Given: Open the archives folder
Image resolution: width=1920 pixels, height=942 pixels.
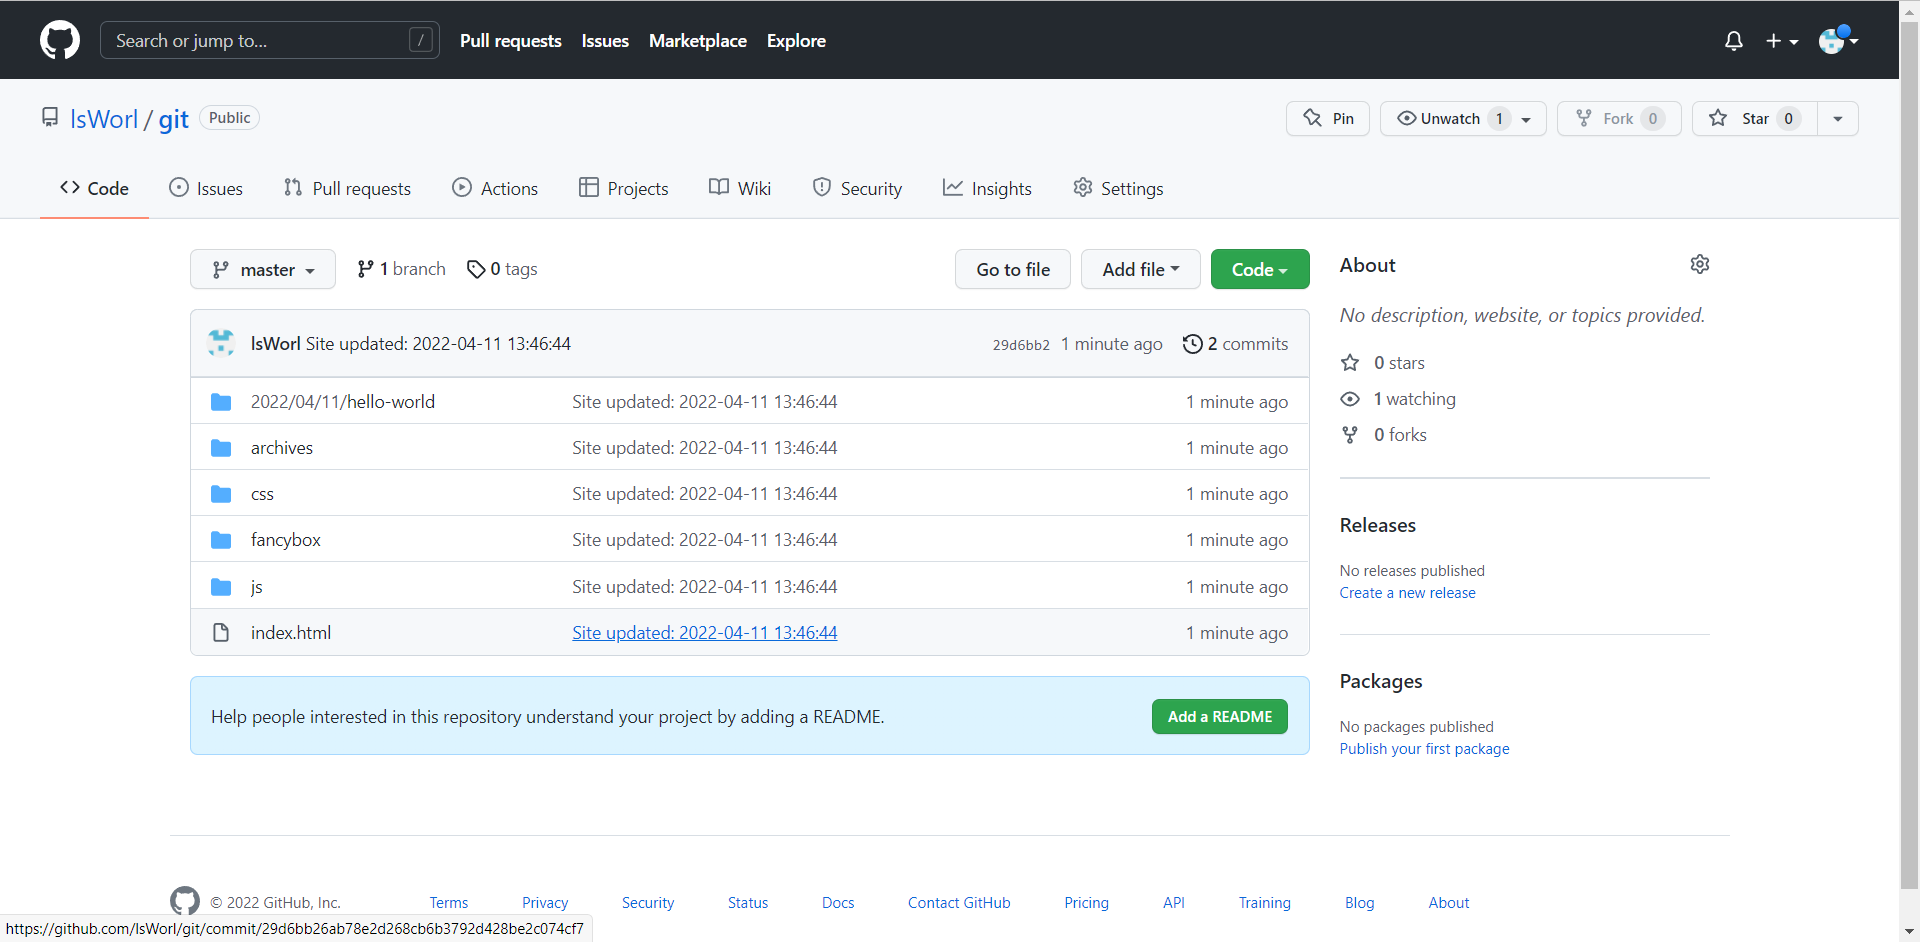Looking at the screenshot, I should [x=282, y=448].
